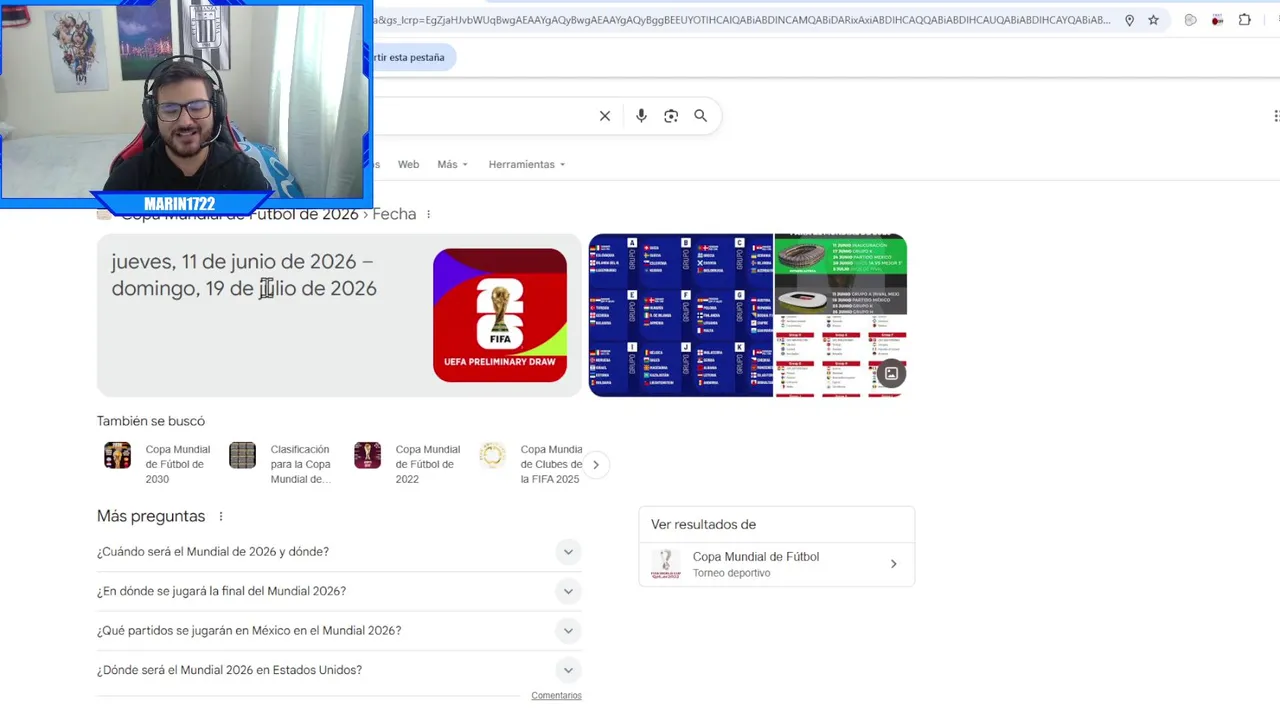
Task: Click the browser address bar URL
Action: (740, 20)
